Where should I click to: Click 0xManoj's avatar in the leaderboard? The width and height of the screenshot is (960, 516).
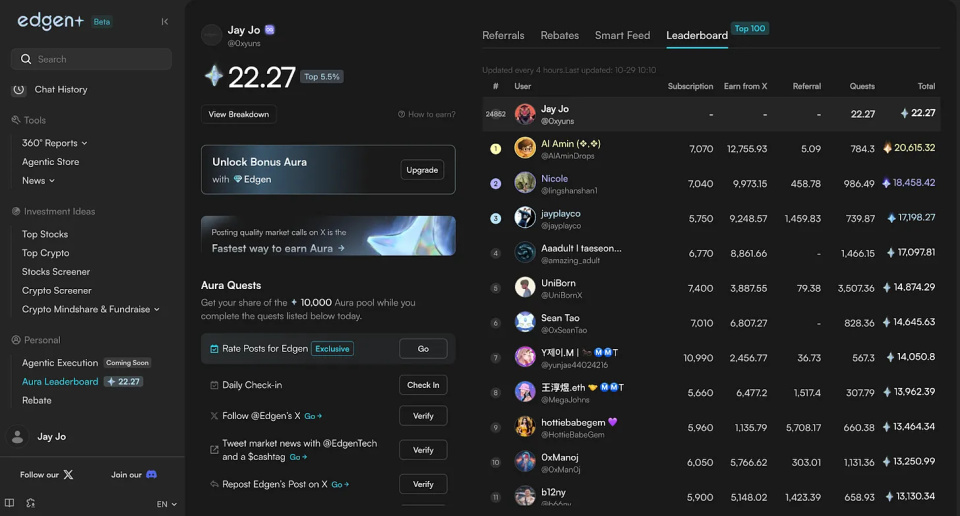pos(525,462)
